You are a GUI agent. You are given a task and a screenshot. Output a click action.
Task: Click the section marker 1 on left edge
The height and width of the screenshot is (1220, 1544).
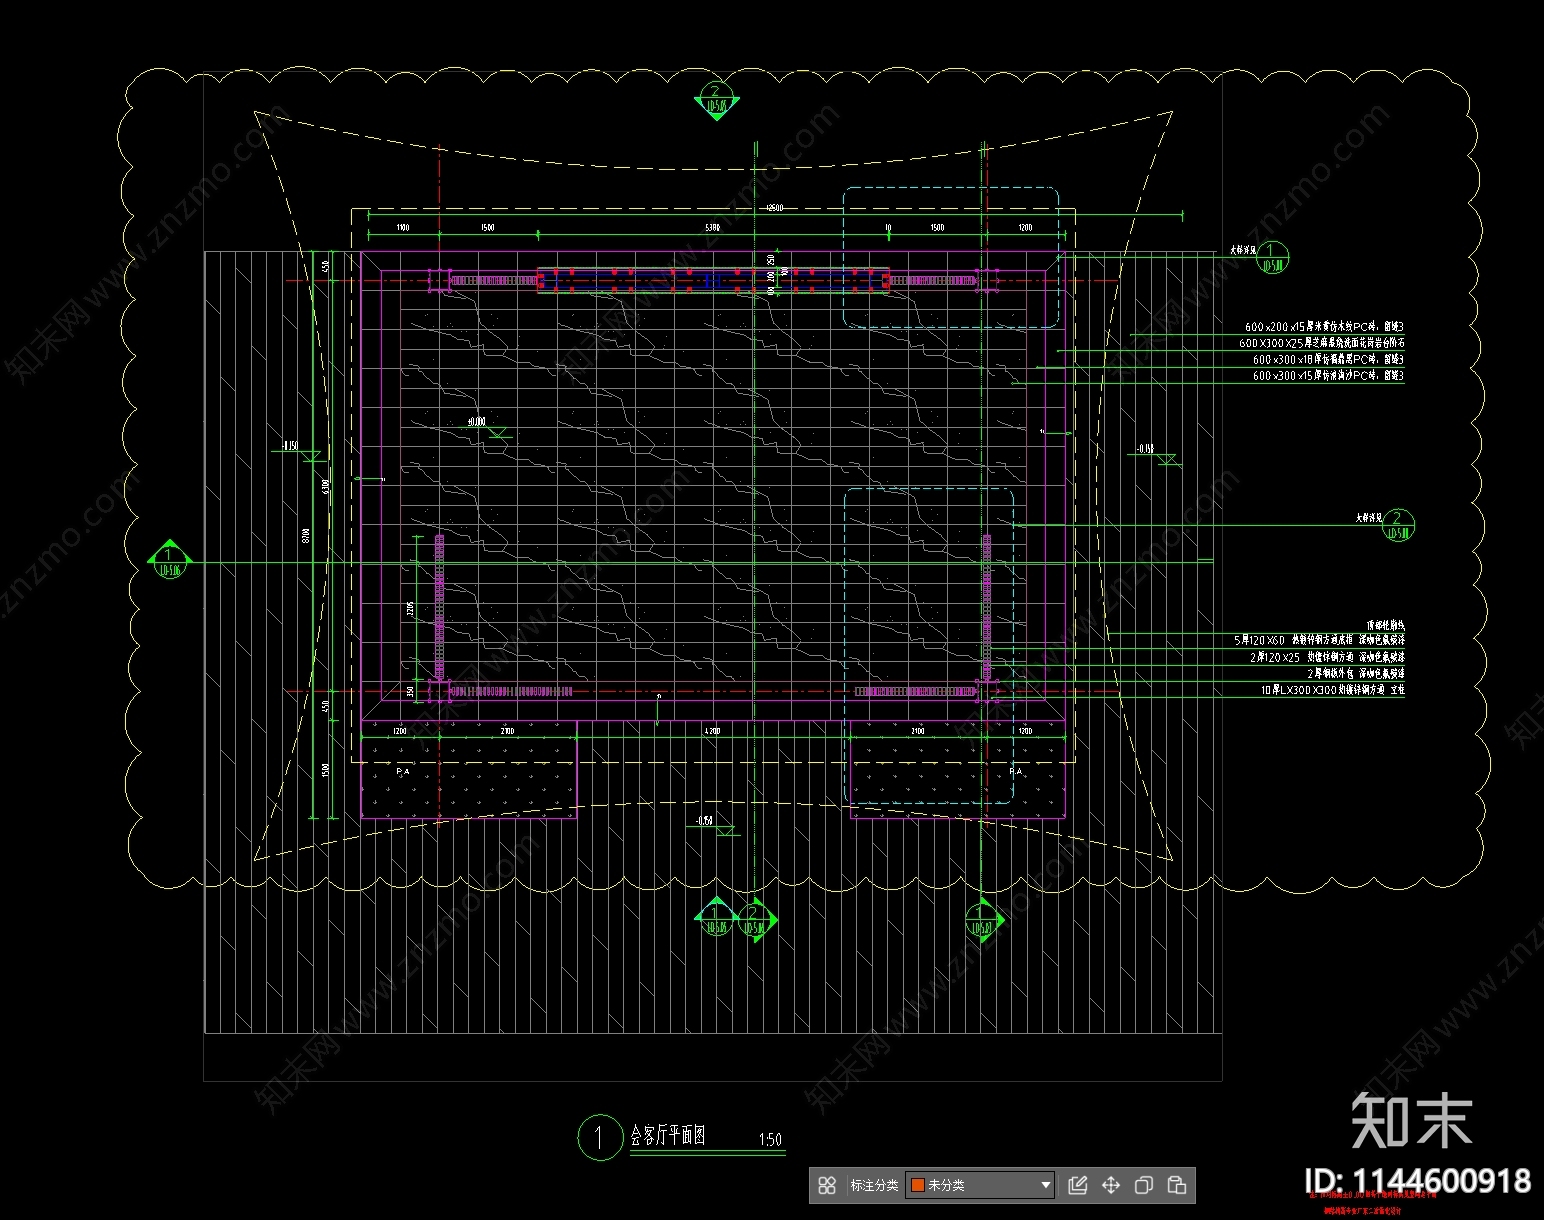(x=168, y=560)
